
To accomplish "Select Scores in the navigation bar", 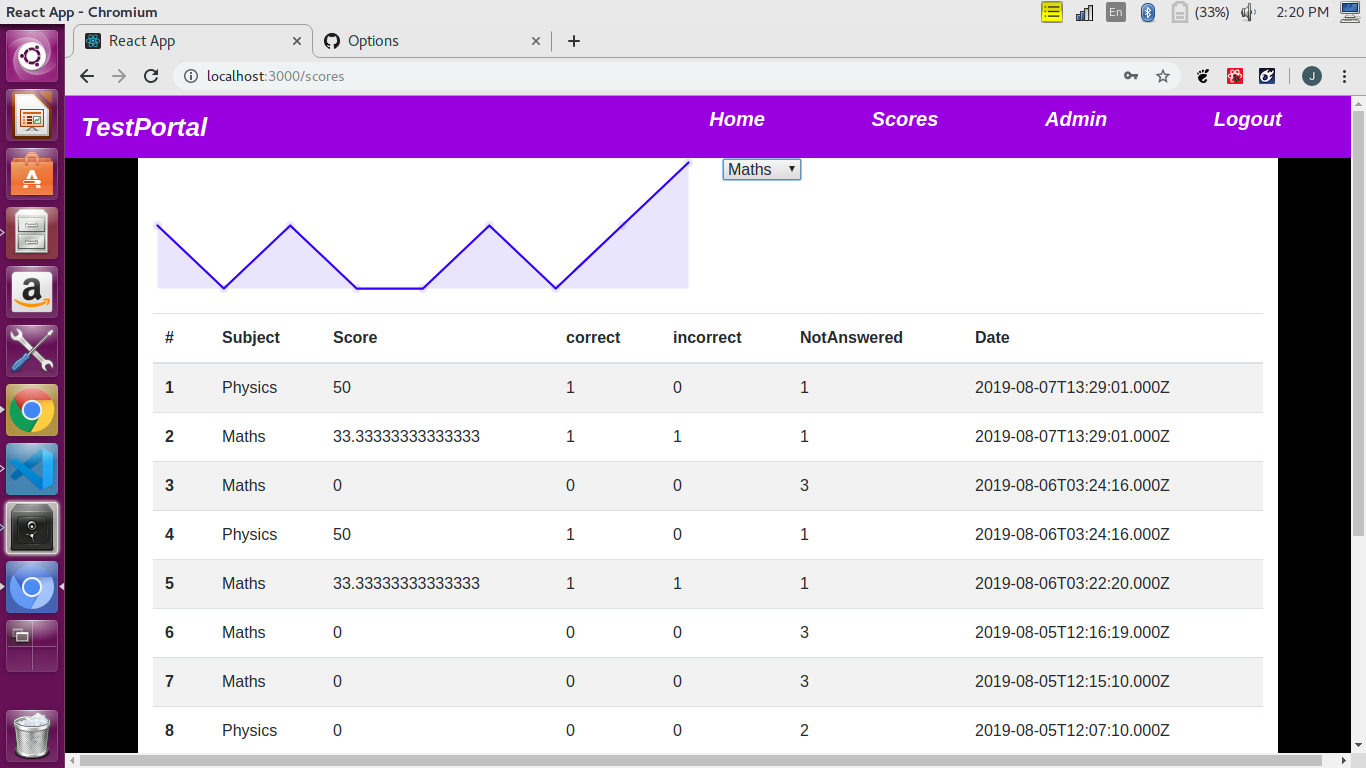I will [x=904, y=119].
